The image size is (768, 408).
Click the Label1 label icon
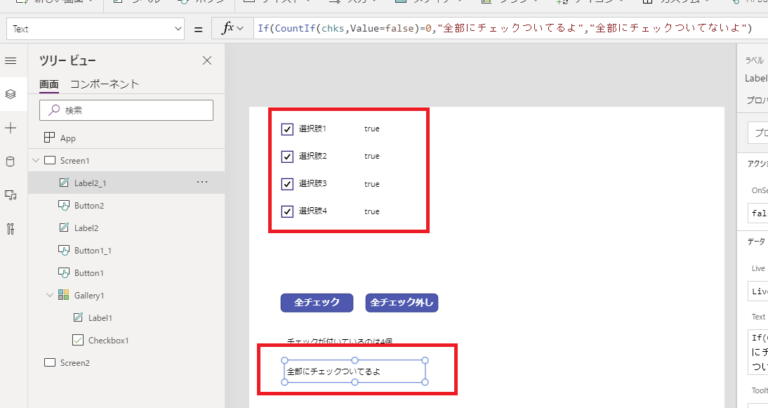pos(78,317)
